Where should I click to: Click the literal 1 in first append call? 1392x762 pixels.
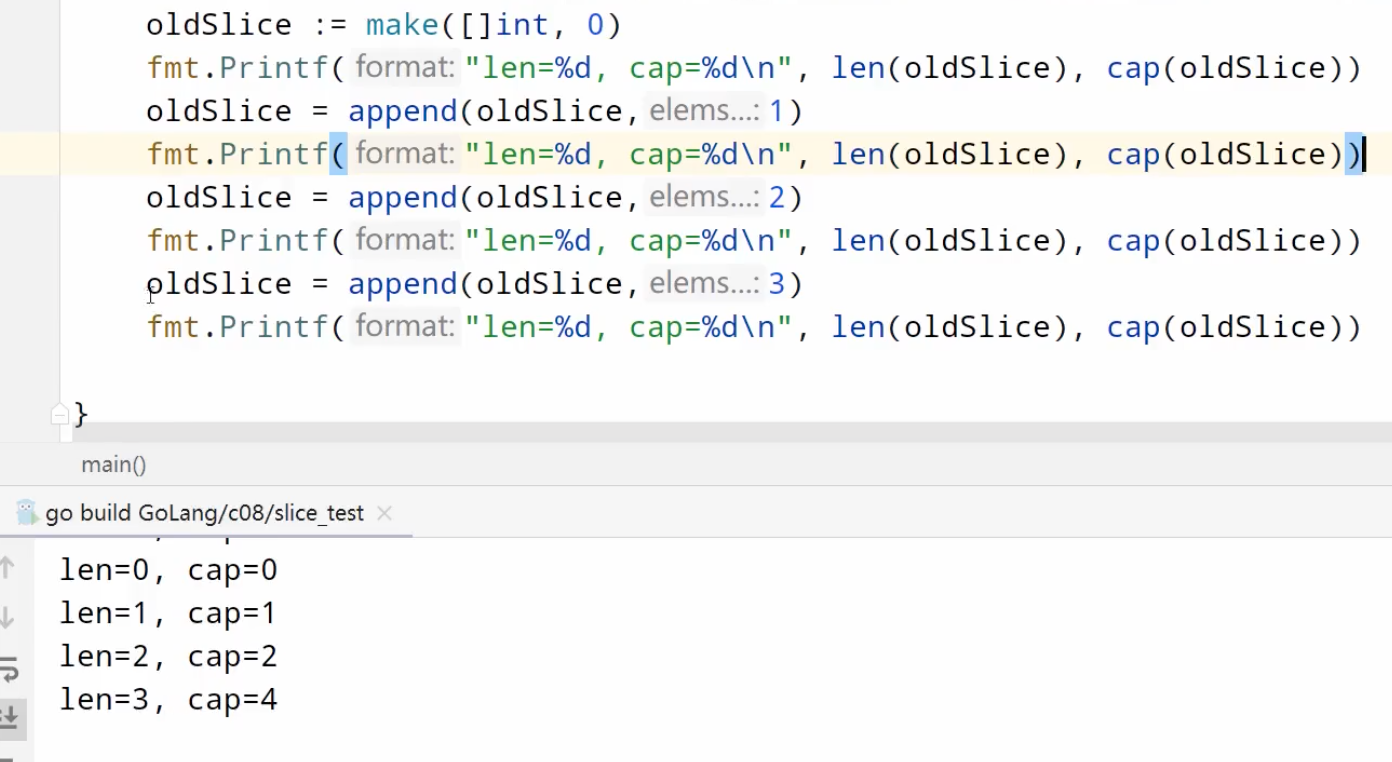tap(776, 111)
